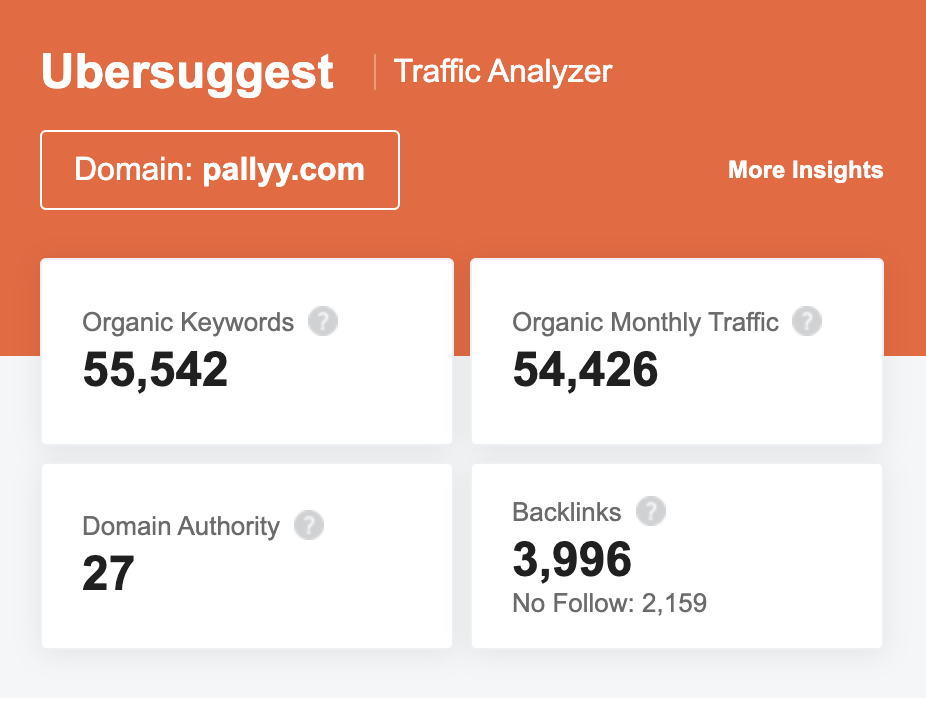
Task: Select the 55,542 organic keywords value
Action: point(155,370)
